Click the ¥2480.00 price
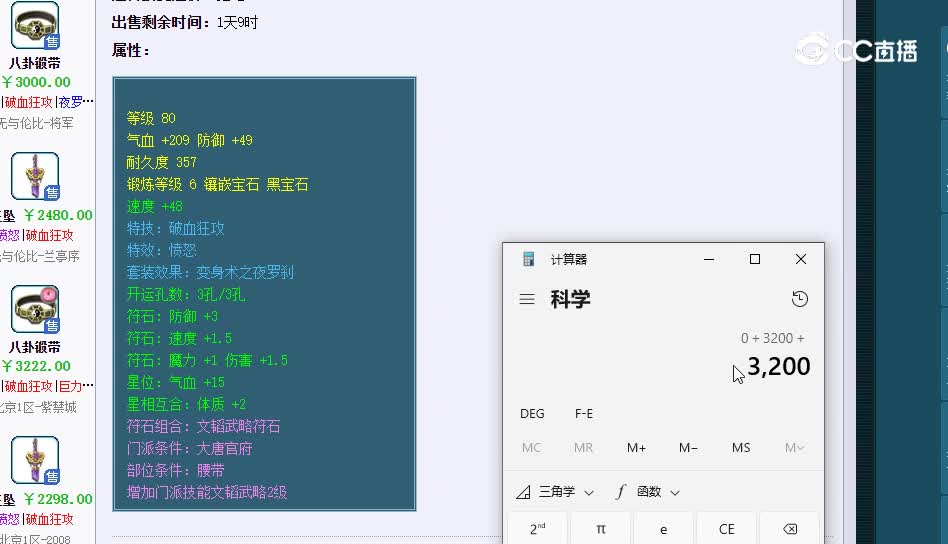The width and height of the screenshot is (948, 544). coord(58,215)
